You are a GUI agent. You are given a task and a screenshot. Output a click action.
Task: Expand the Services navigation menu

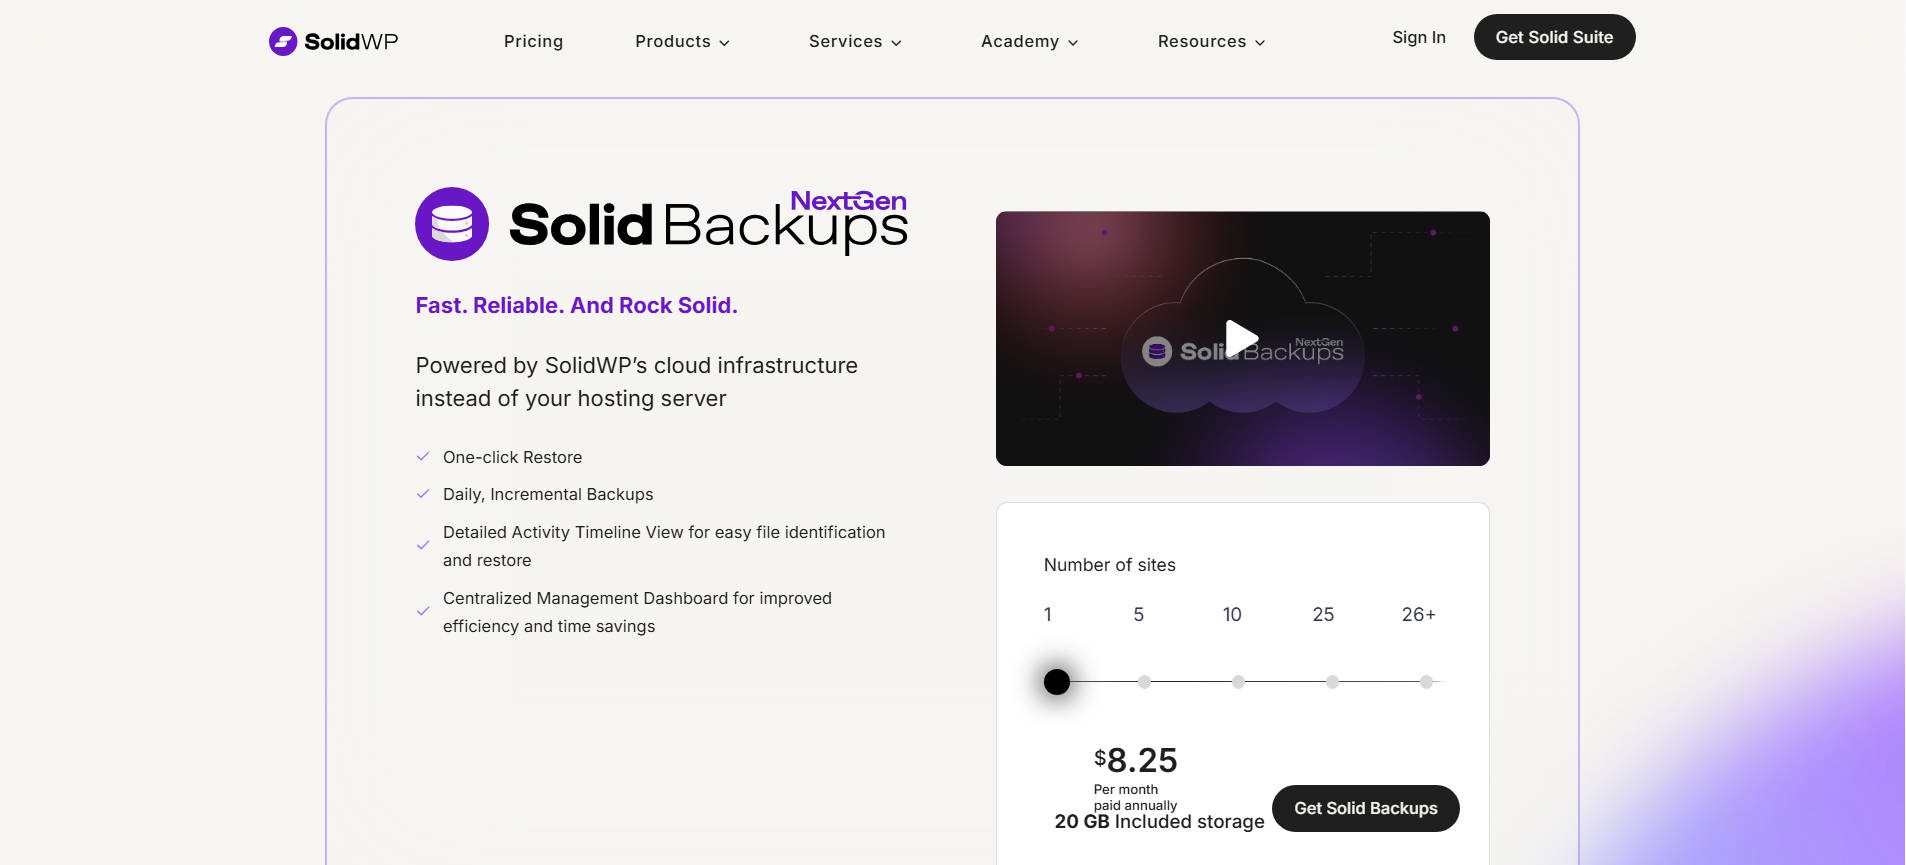[854, 41]
